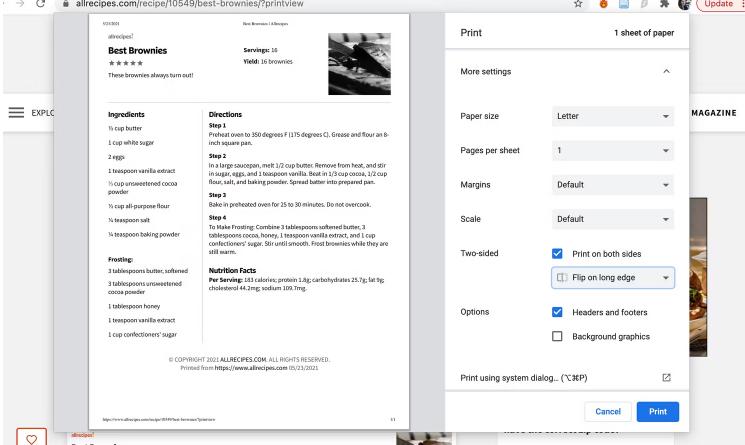Open the Chrome extensions puzzle icon

tap(664, 4)
